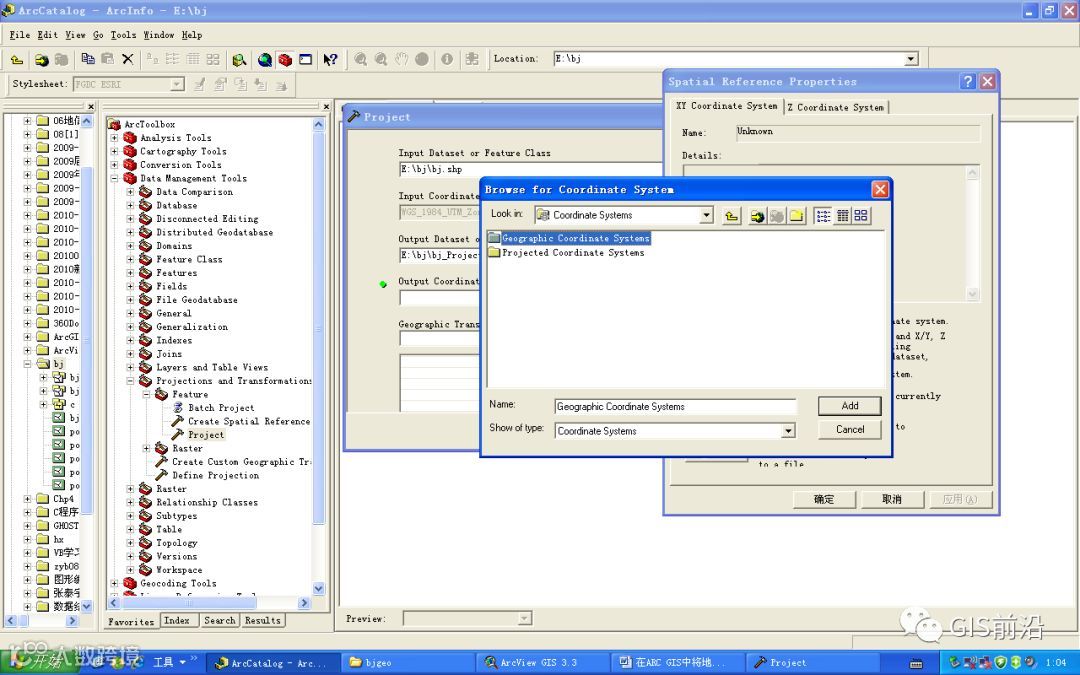Select Create Custom Geographic Transformation tool
Screen dimensions: 1080x675
(241, 461)
